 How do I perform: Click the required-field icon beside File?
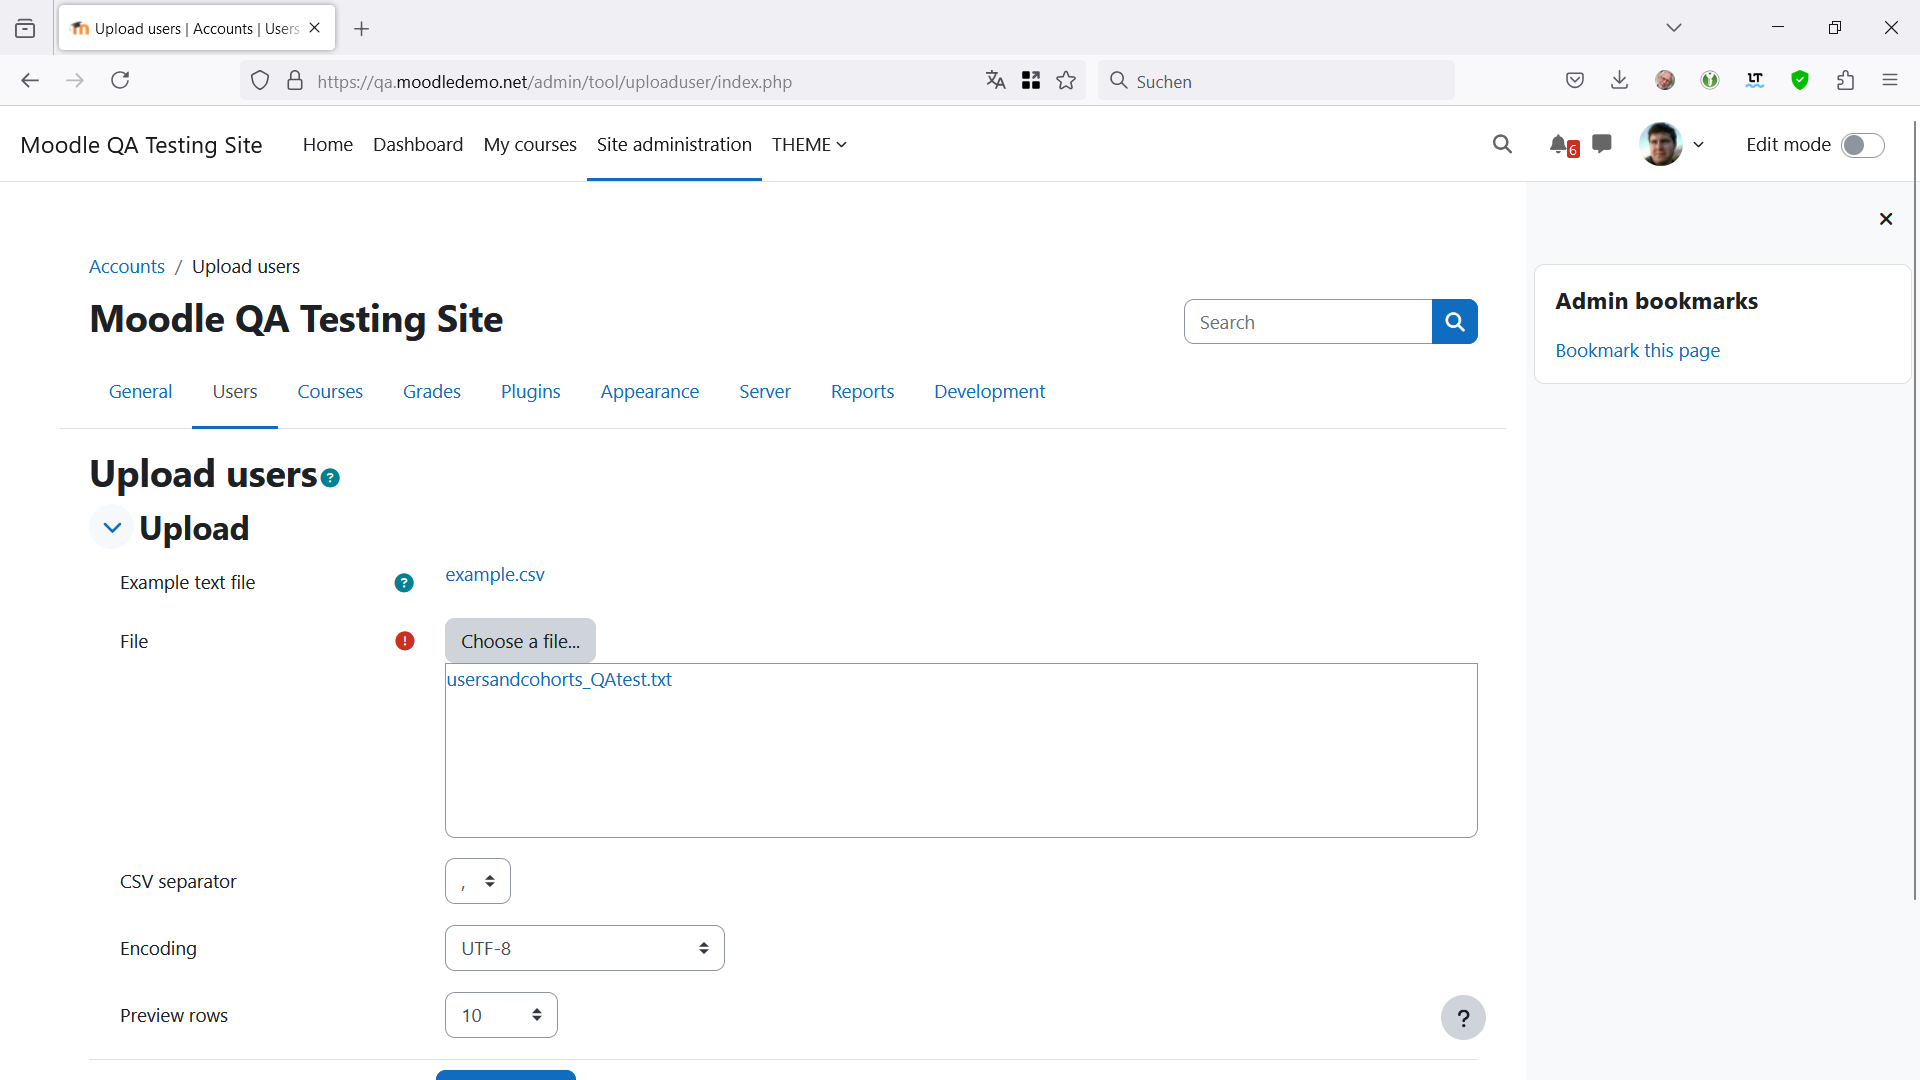click(x=404, y=641)
